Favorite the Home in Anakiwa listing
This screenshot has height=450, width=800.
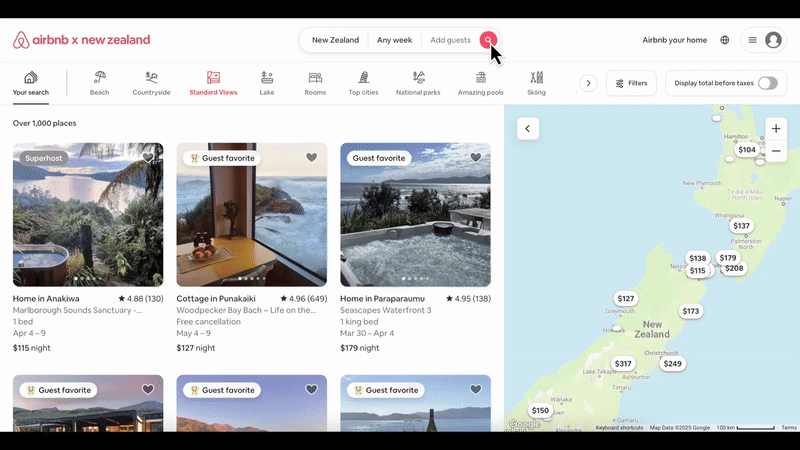tap(148, 158)
